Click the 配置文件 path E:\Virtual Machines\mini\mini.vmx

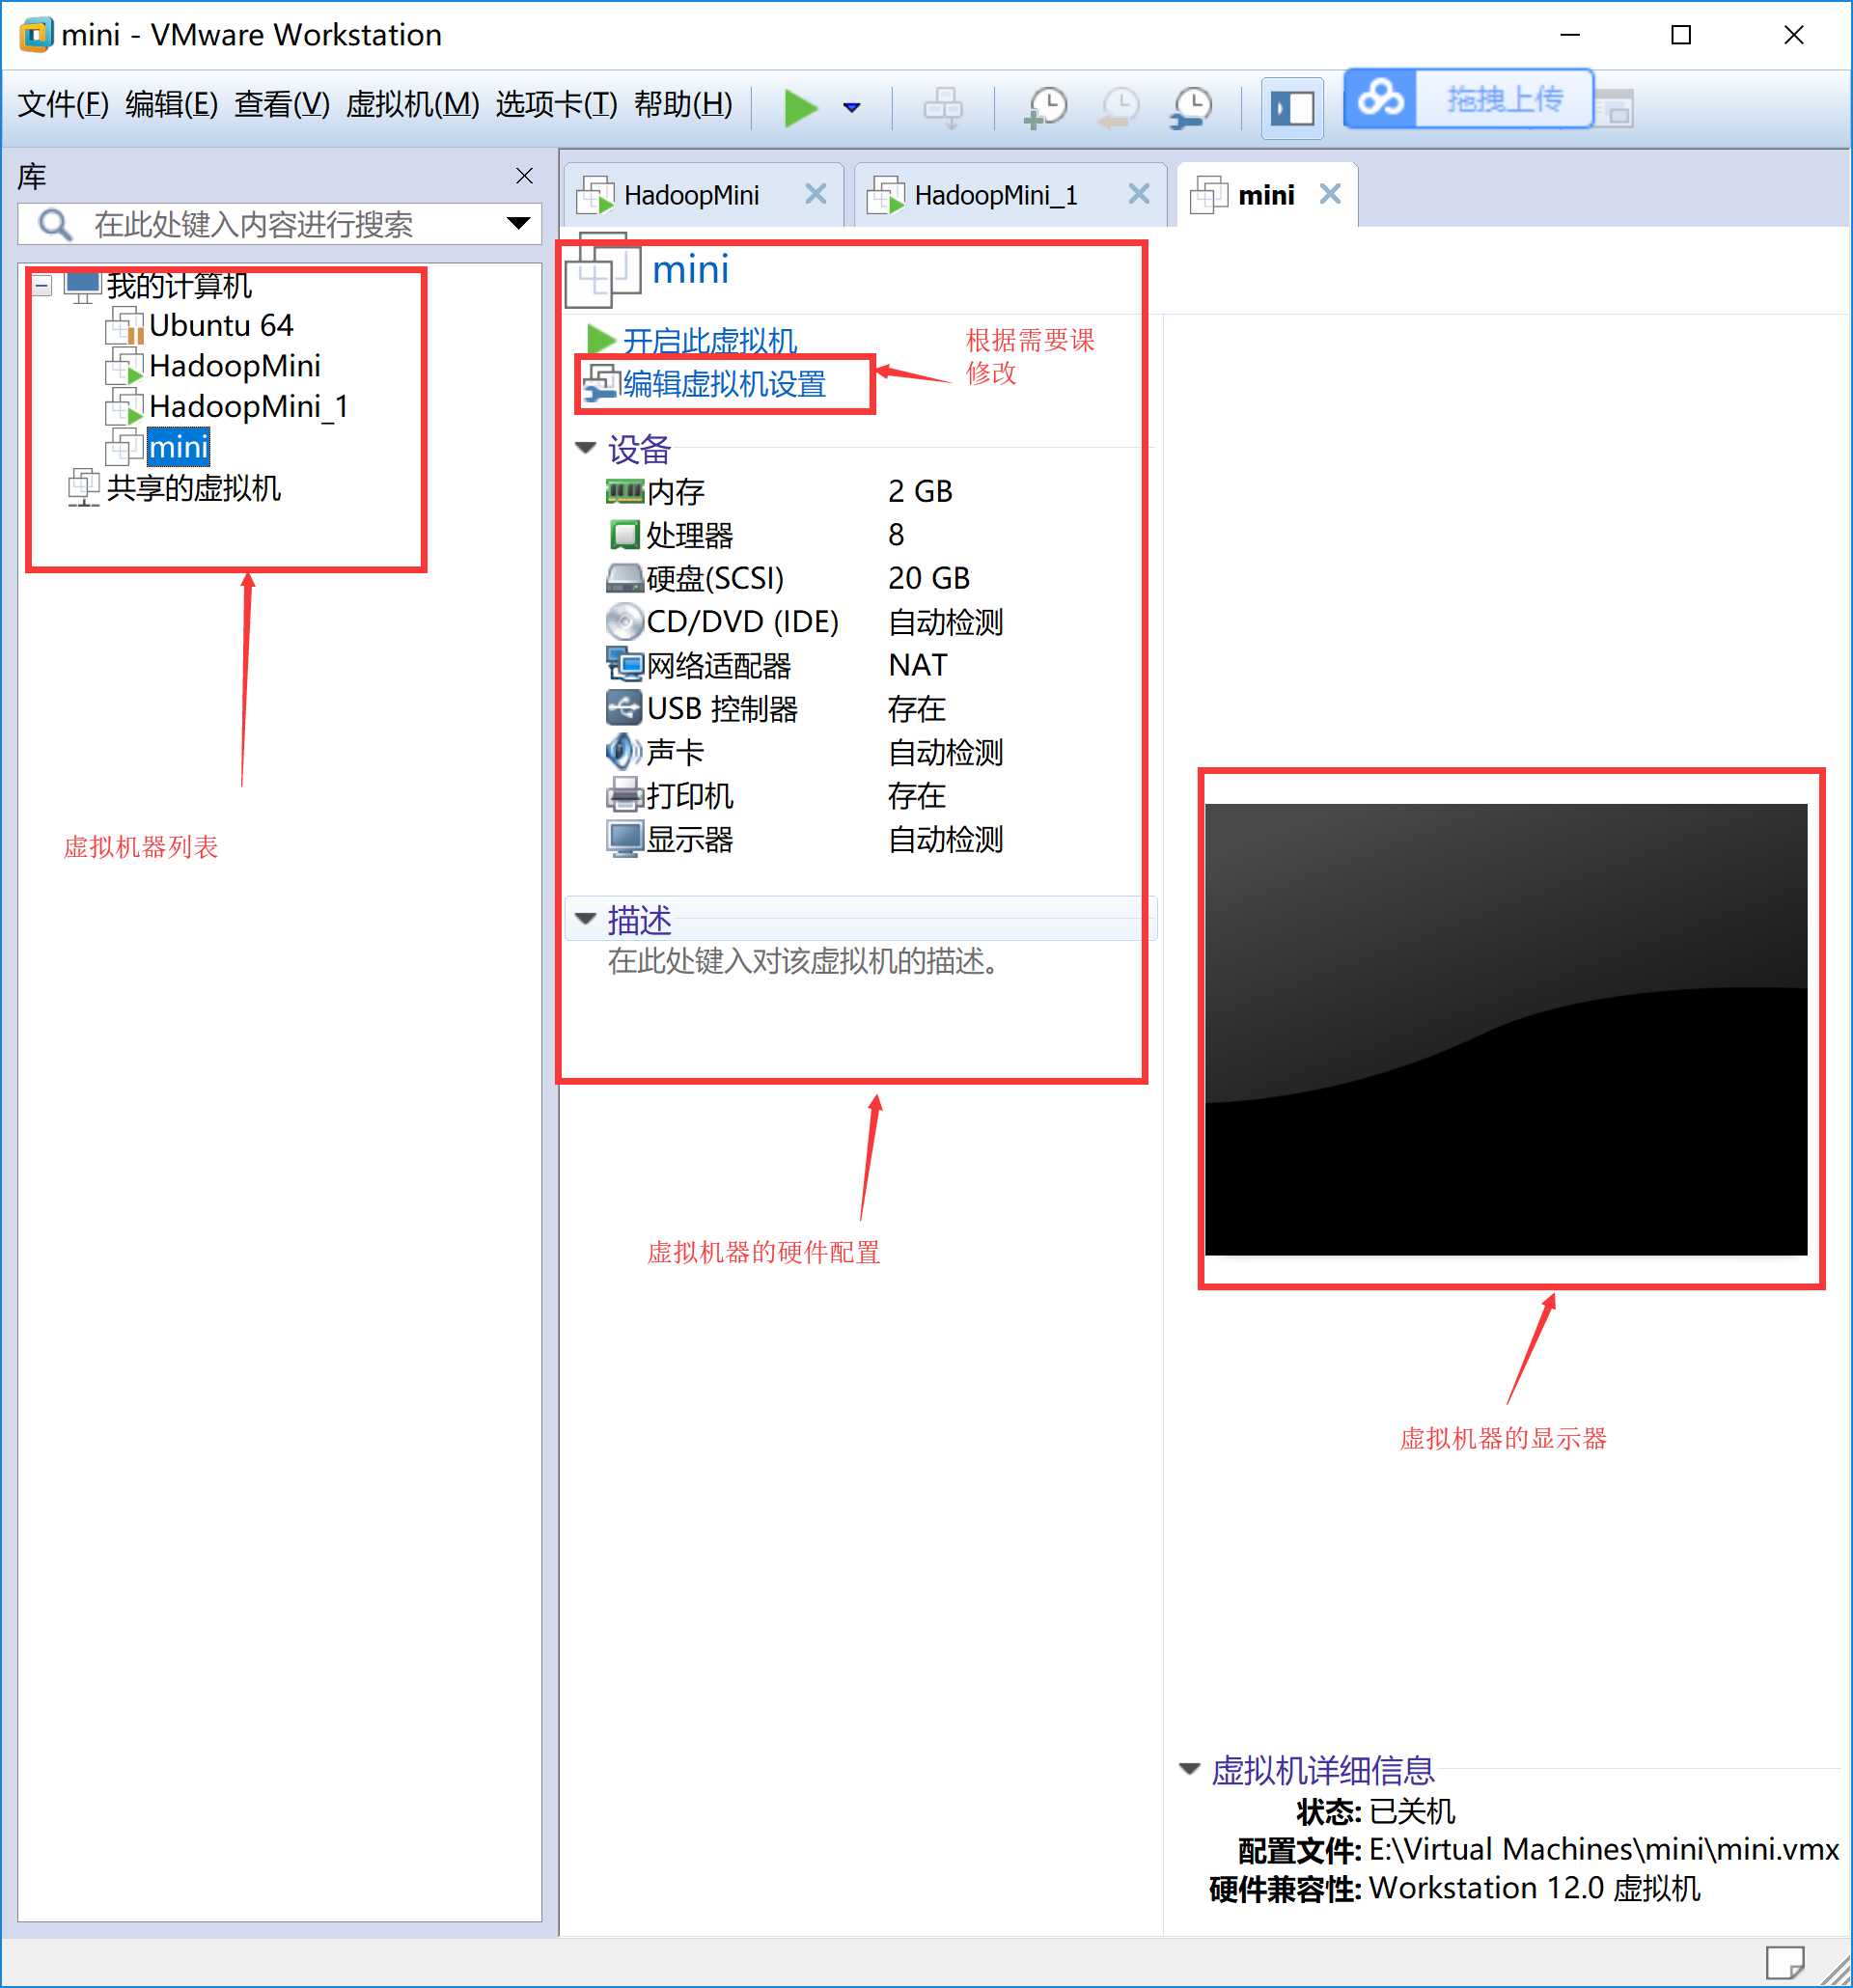pos(1603,1849)
